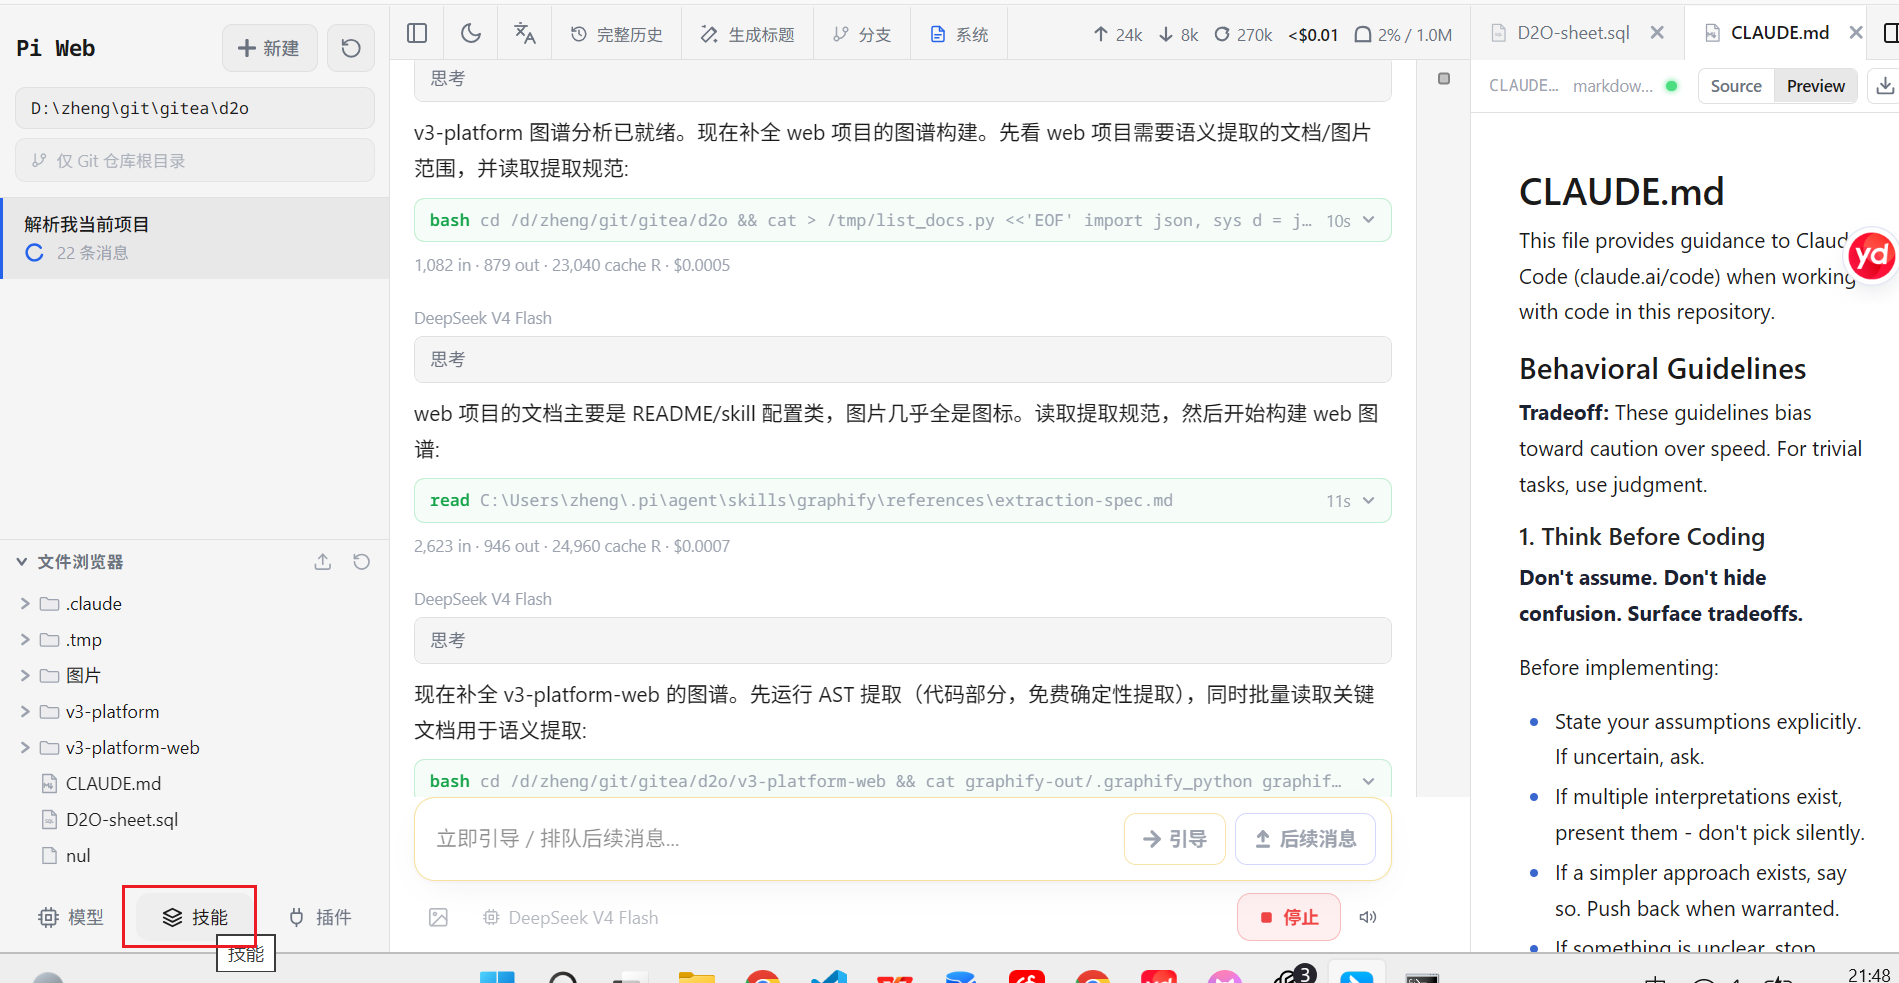
Task: Expand the v3-platform-web folder
Action: click(25, 748)
